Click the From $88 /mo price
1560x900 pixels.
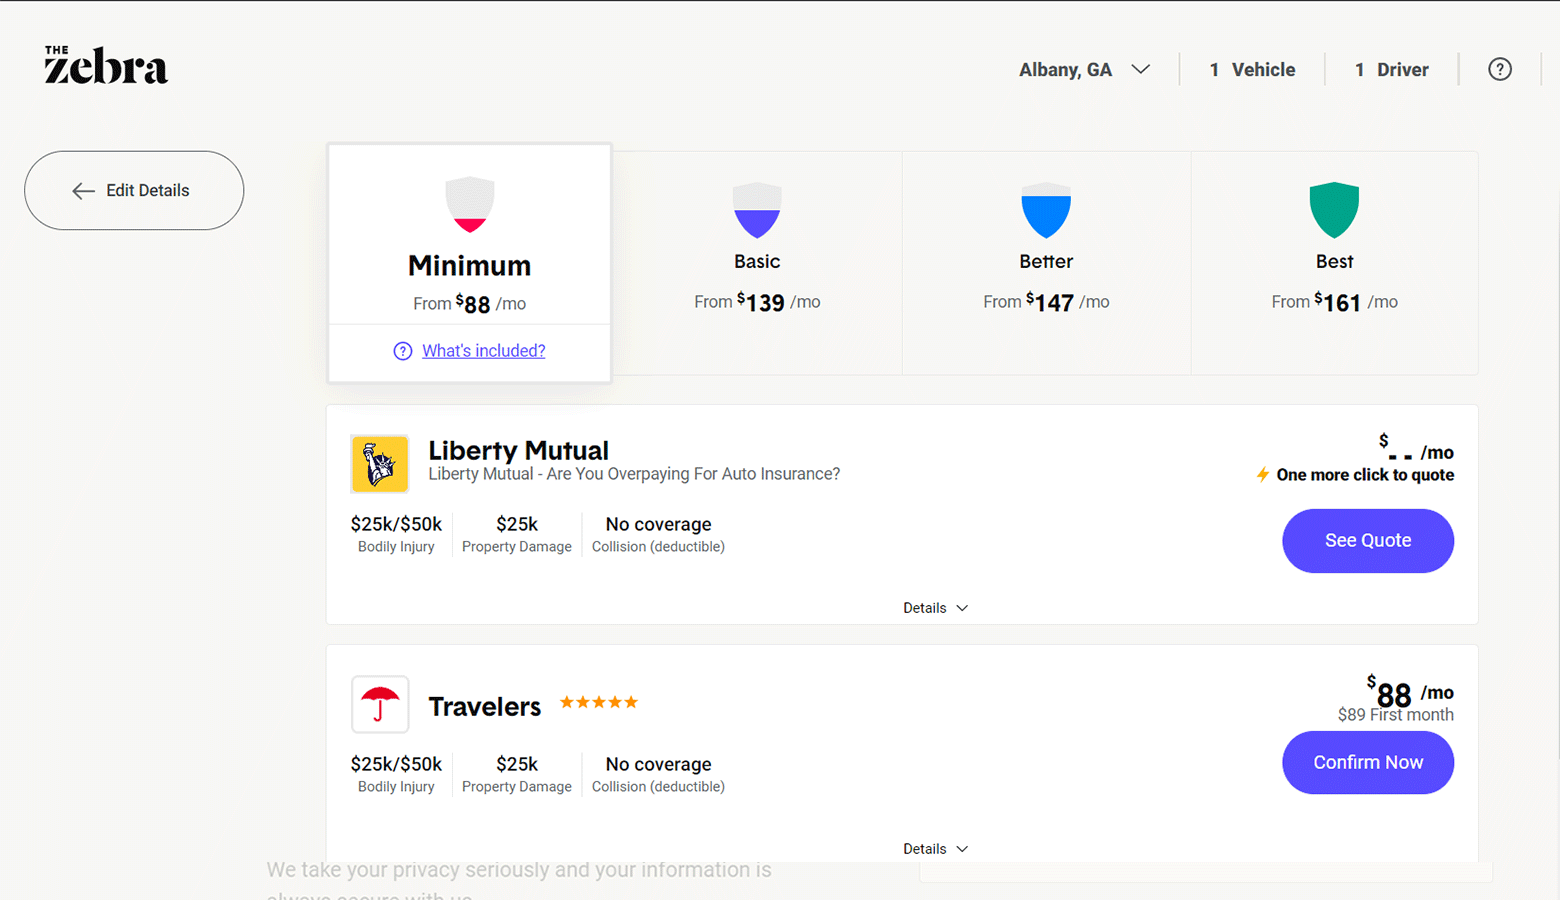pos(469,304)
